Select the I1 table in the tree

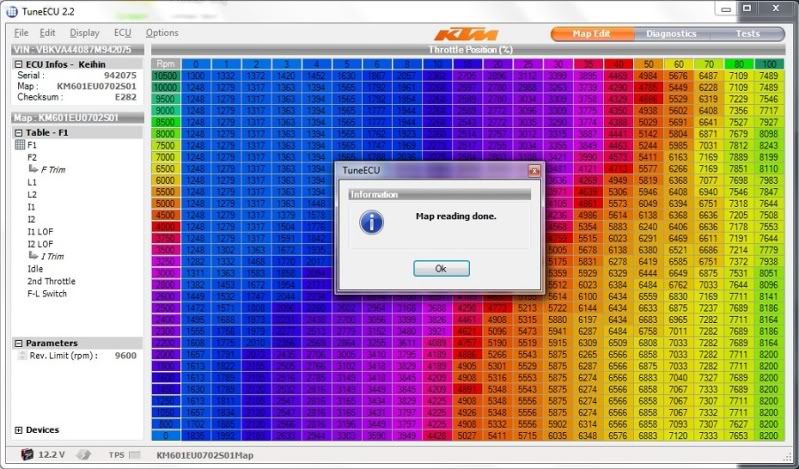pos(32,207)
